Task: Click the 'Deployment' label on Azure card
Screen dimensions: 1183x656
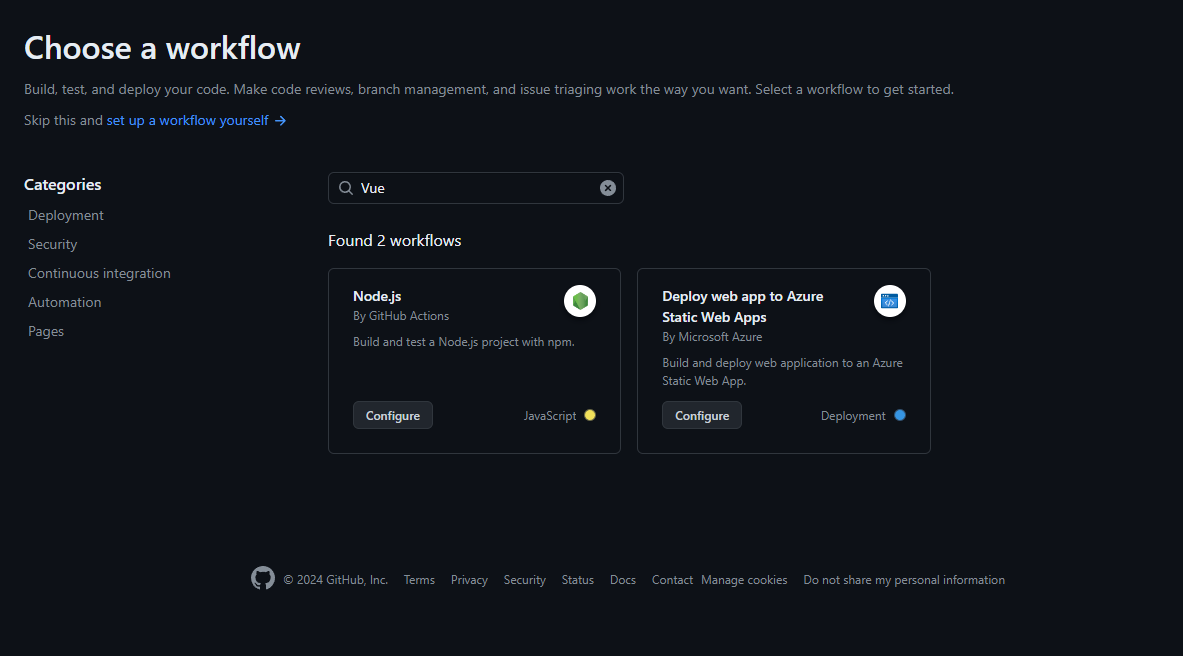Action: [853, 416]
